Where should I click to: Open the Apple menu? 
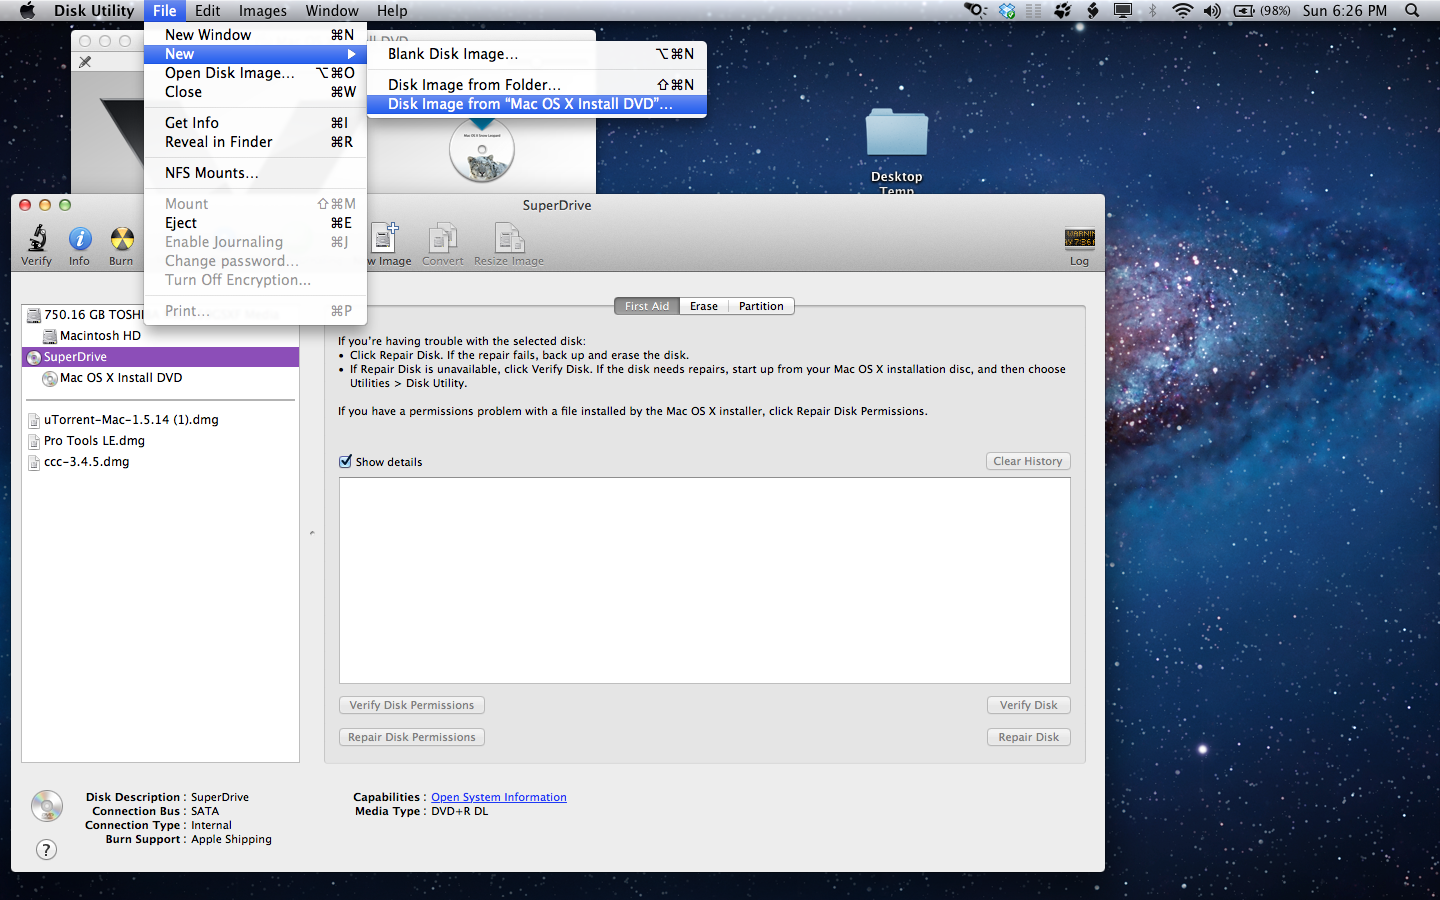point(27,10)
